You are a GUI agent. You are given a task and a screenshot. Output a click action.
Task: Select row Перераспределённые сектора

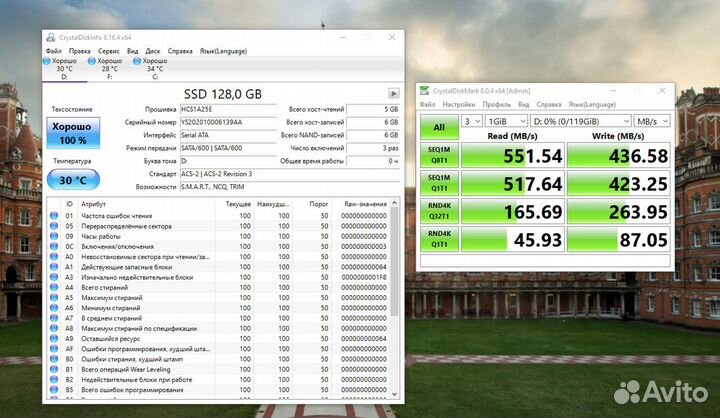pos(219,226)
